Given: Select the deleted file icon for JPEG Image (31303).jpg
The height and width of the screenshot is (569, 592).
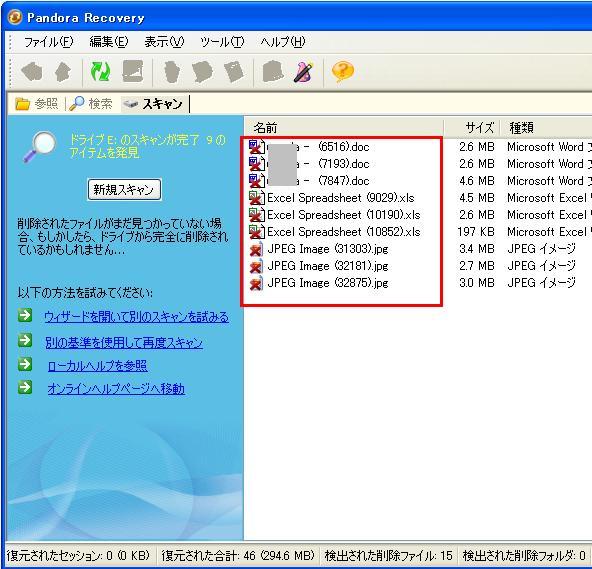Looking at the screenshot, I should click(x=256, y=249).
